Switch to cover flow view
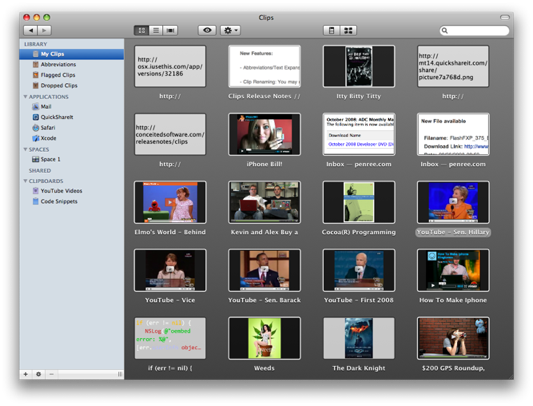 pyautogui.click(x=170, y=31)
